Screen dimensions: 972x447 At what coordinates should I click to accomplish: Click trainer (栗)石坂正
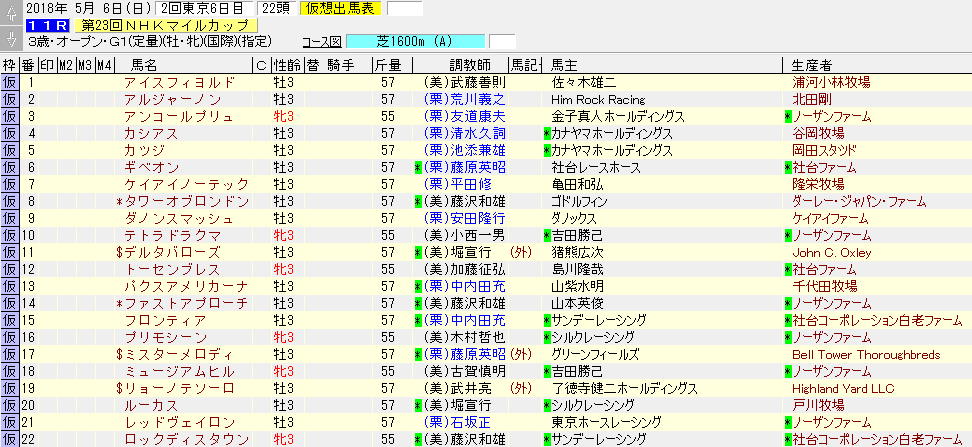click(459, 423)
